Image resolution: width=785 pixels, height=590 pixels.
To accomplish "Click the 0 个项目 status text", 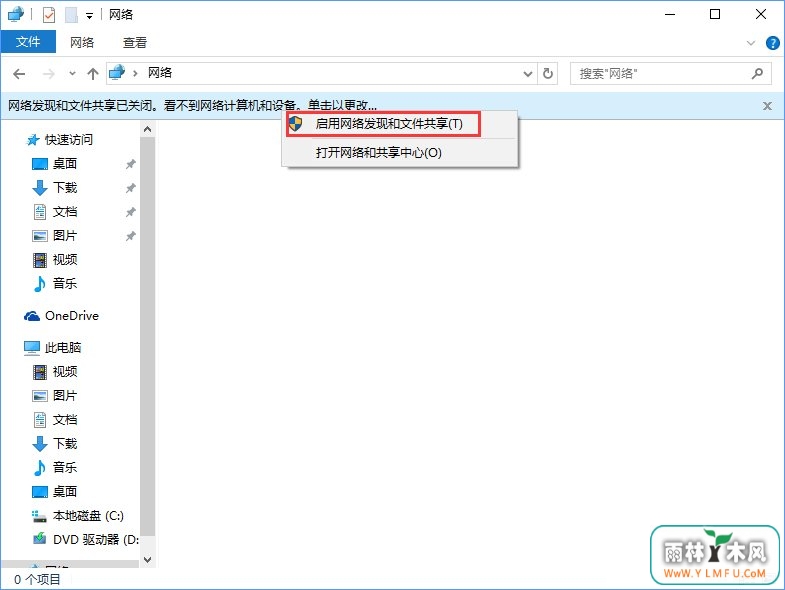I will click(x=37, y=579).
